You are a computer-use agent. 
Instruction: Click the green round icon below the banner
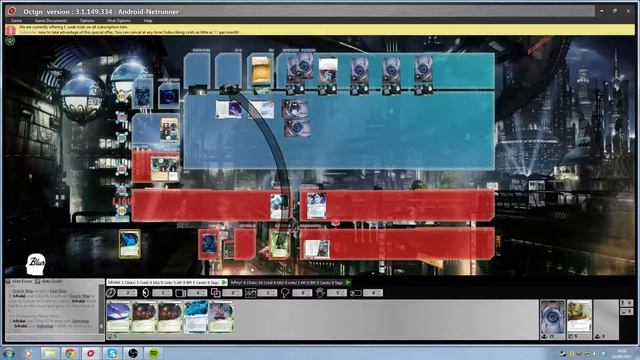coord(10,41)
